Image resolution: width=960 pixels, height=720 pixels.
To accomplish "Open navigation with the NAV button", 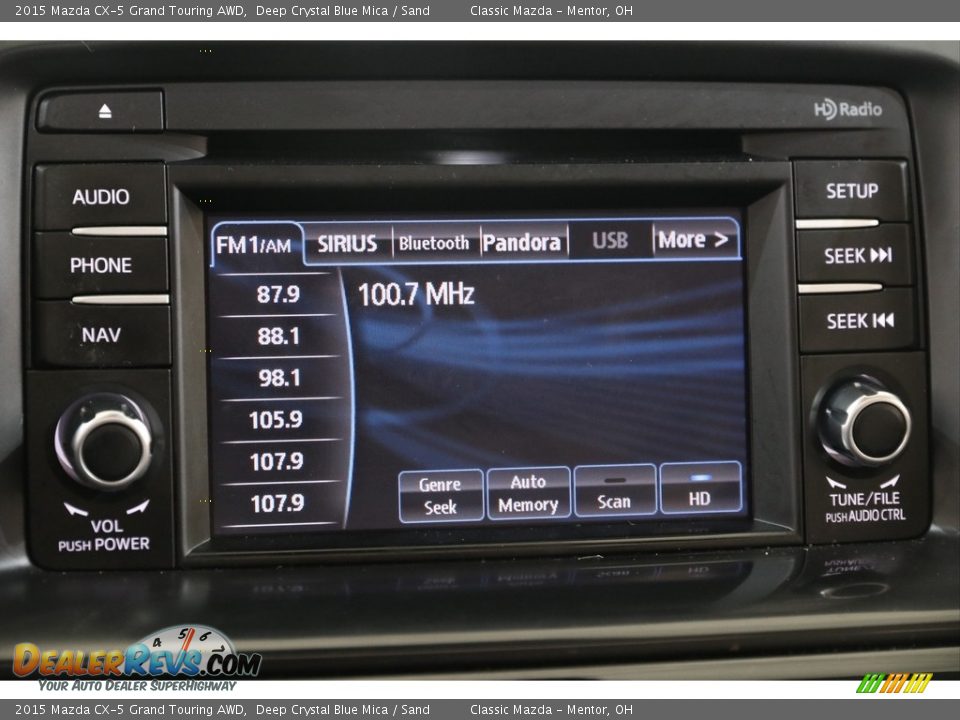I will [x=102, y=335].
